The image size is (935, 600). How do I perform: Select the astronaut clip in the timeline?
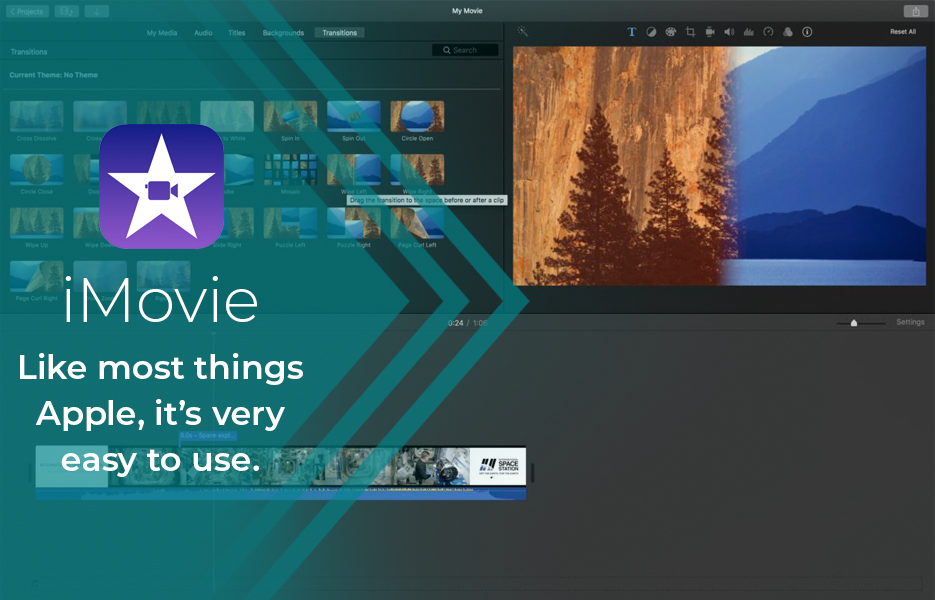pyautogui.click(x=431, y=466)
